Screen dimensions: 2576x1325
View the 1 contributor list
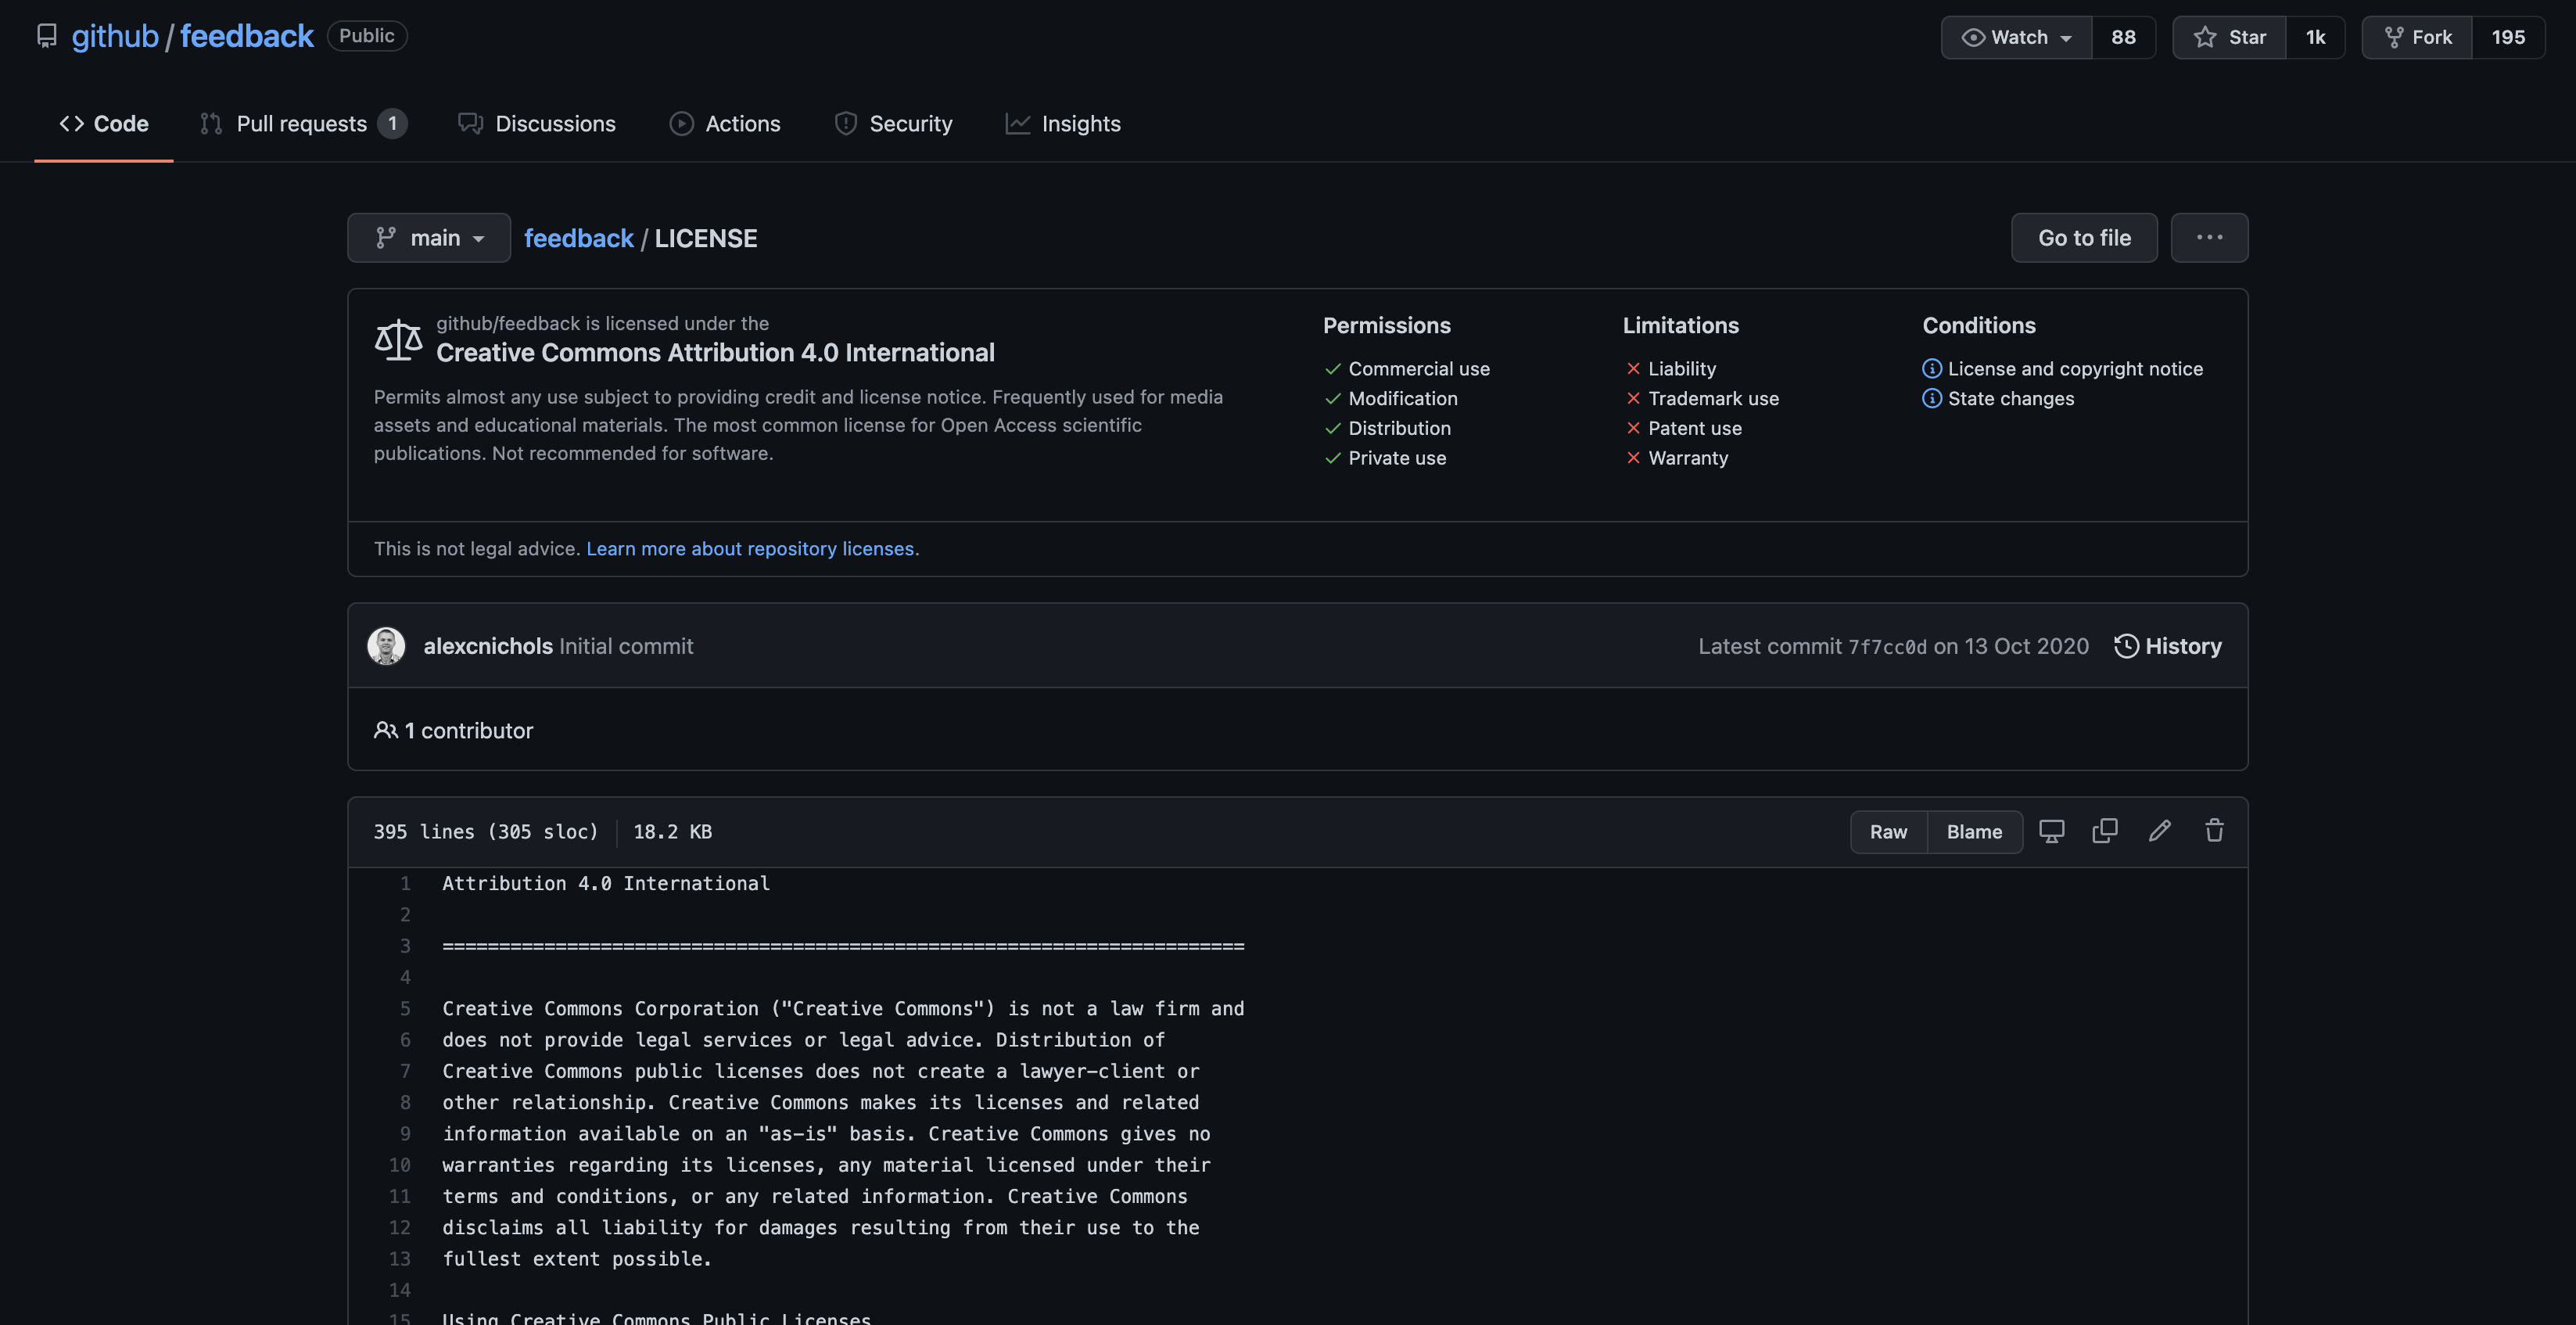[467, 730]
